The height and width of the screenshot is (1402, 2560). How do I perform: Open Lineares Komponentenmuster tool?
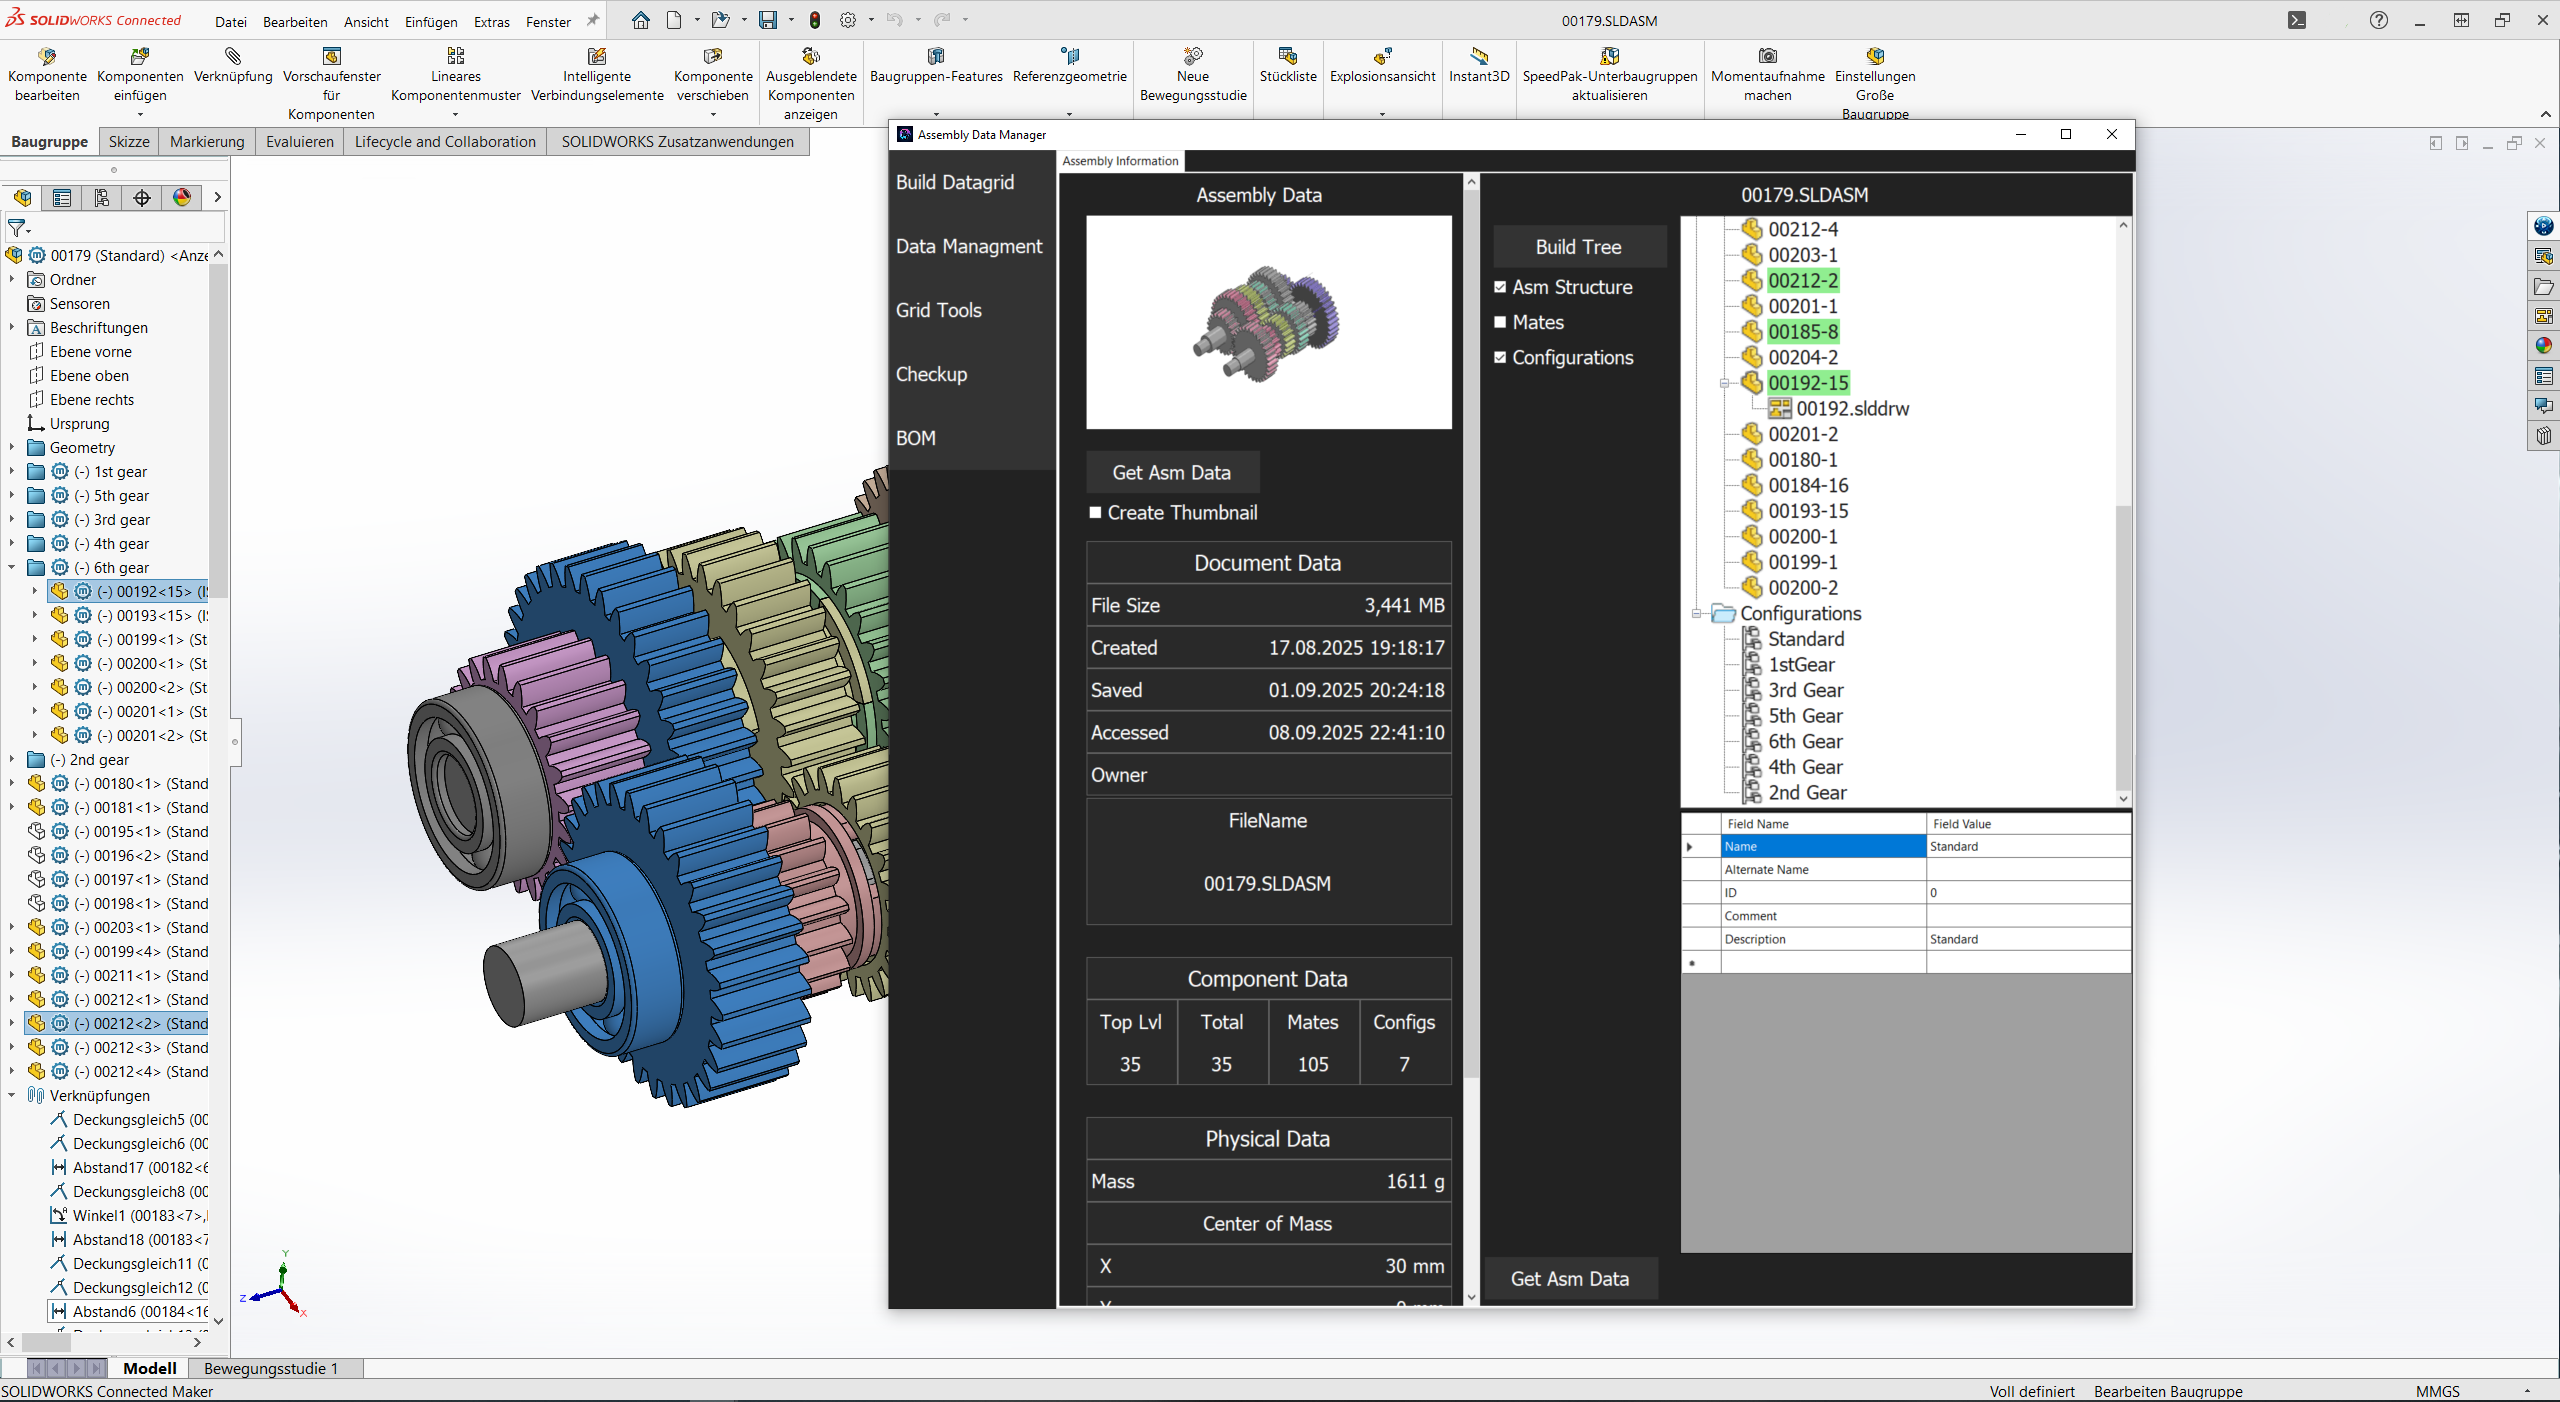point(456,56)
